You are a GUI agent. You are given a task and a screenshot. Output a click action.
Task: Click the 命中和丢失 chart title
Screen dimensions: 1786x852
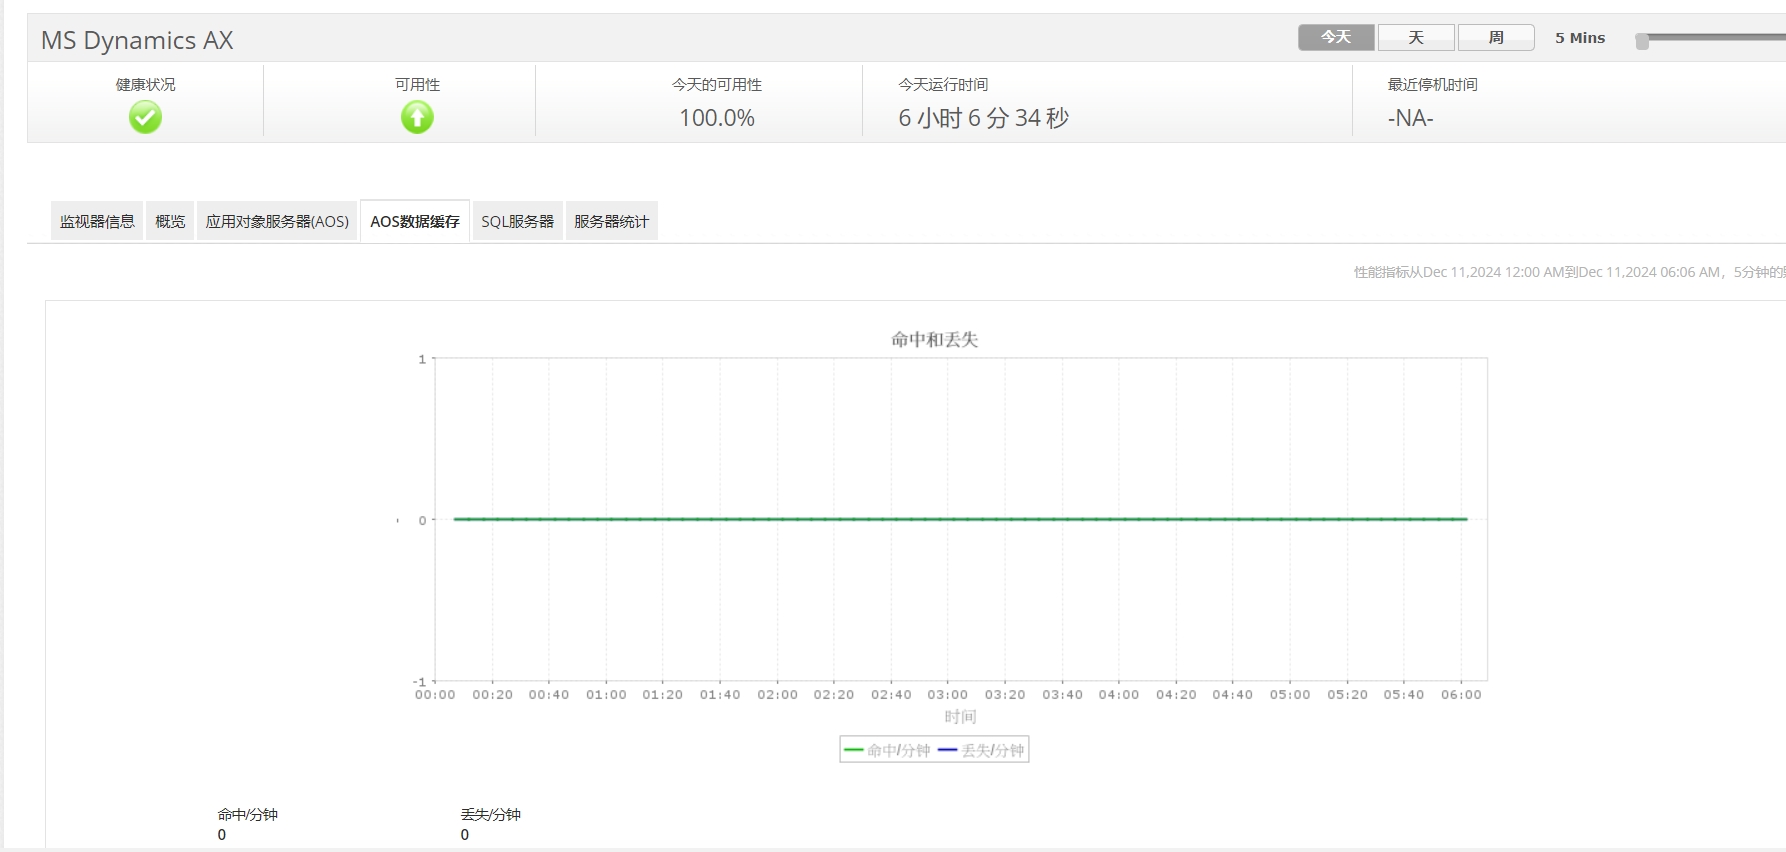pos(935,340)
